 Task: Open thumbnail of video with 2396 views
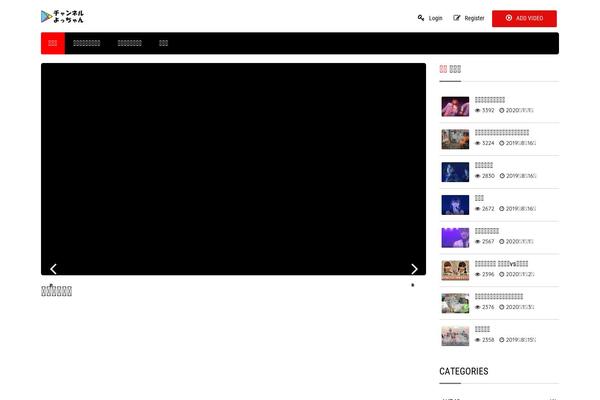(455, 270)
